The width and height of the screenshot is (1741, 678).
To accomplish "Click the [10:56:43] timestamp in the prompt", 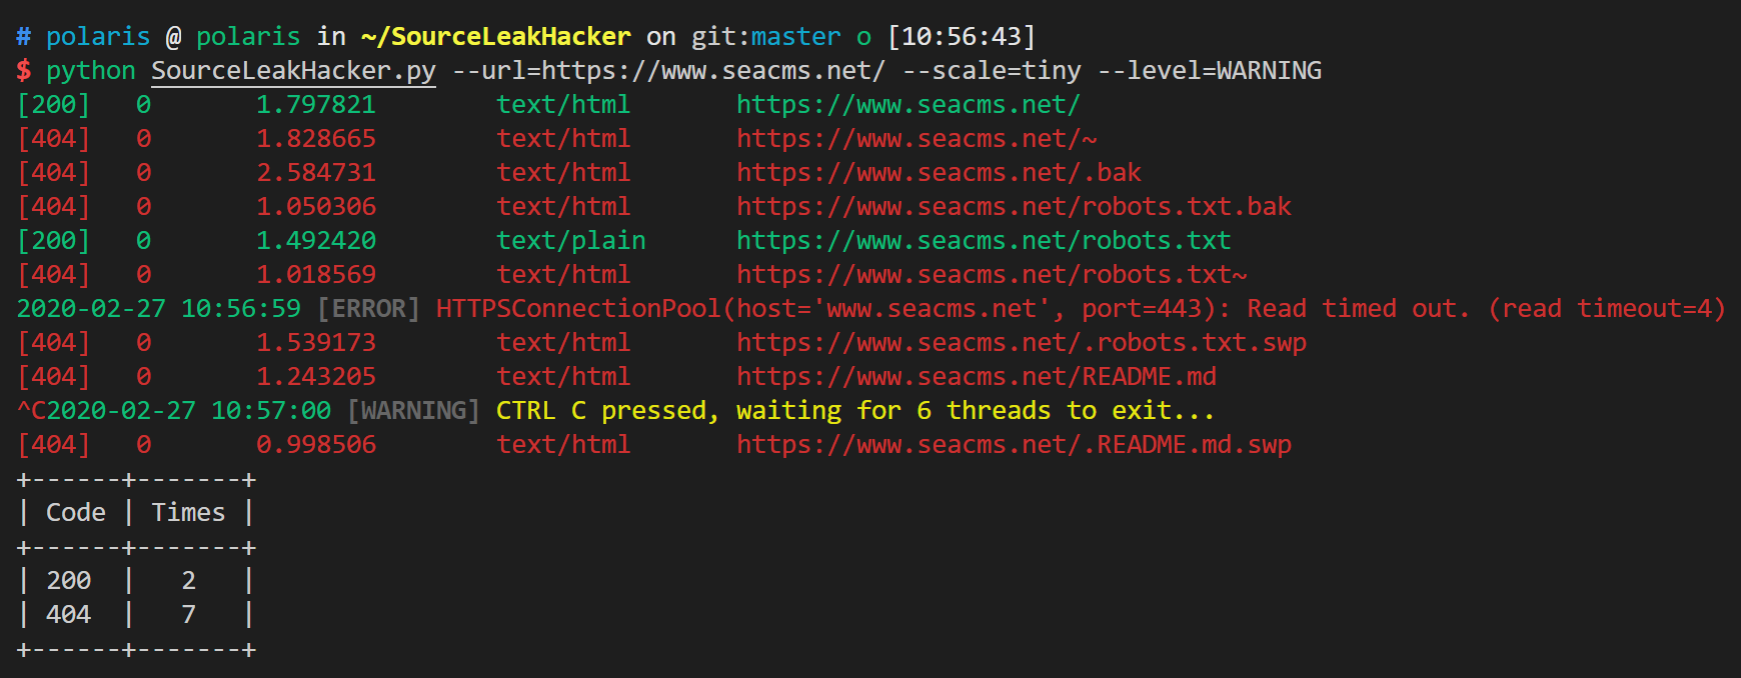I will [961, 36].
